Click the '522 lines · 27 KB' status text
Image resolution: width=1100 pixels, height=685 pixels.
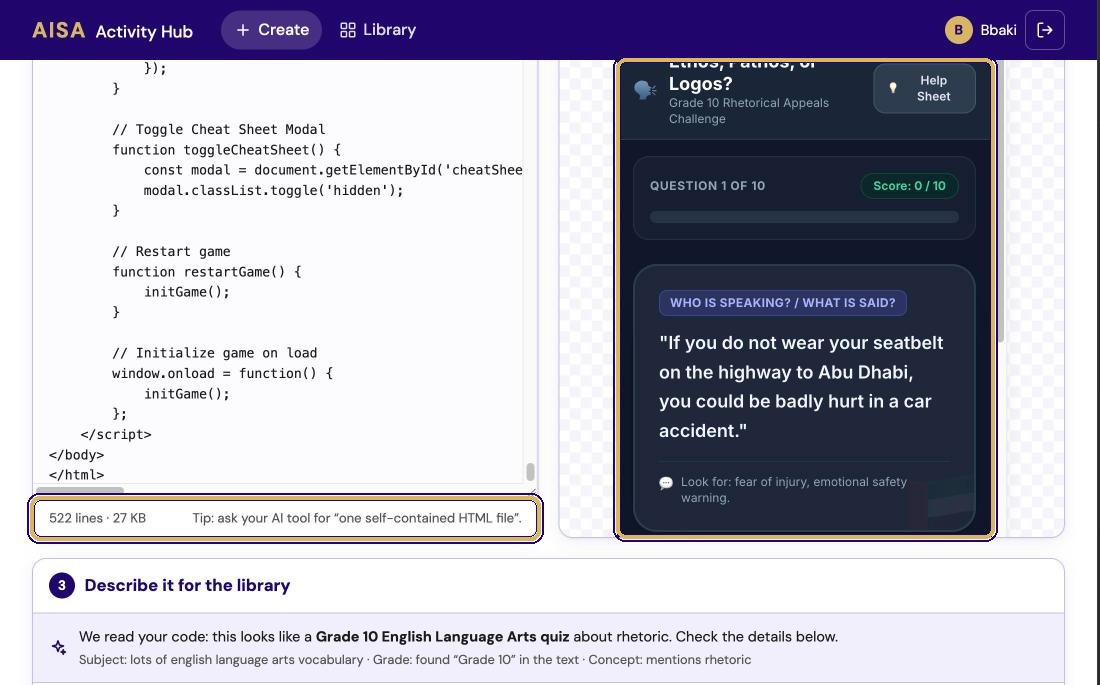tap(98, 519)
